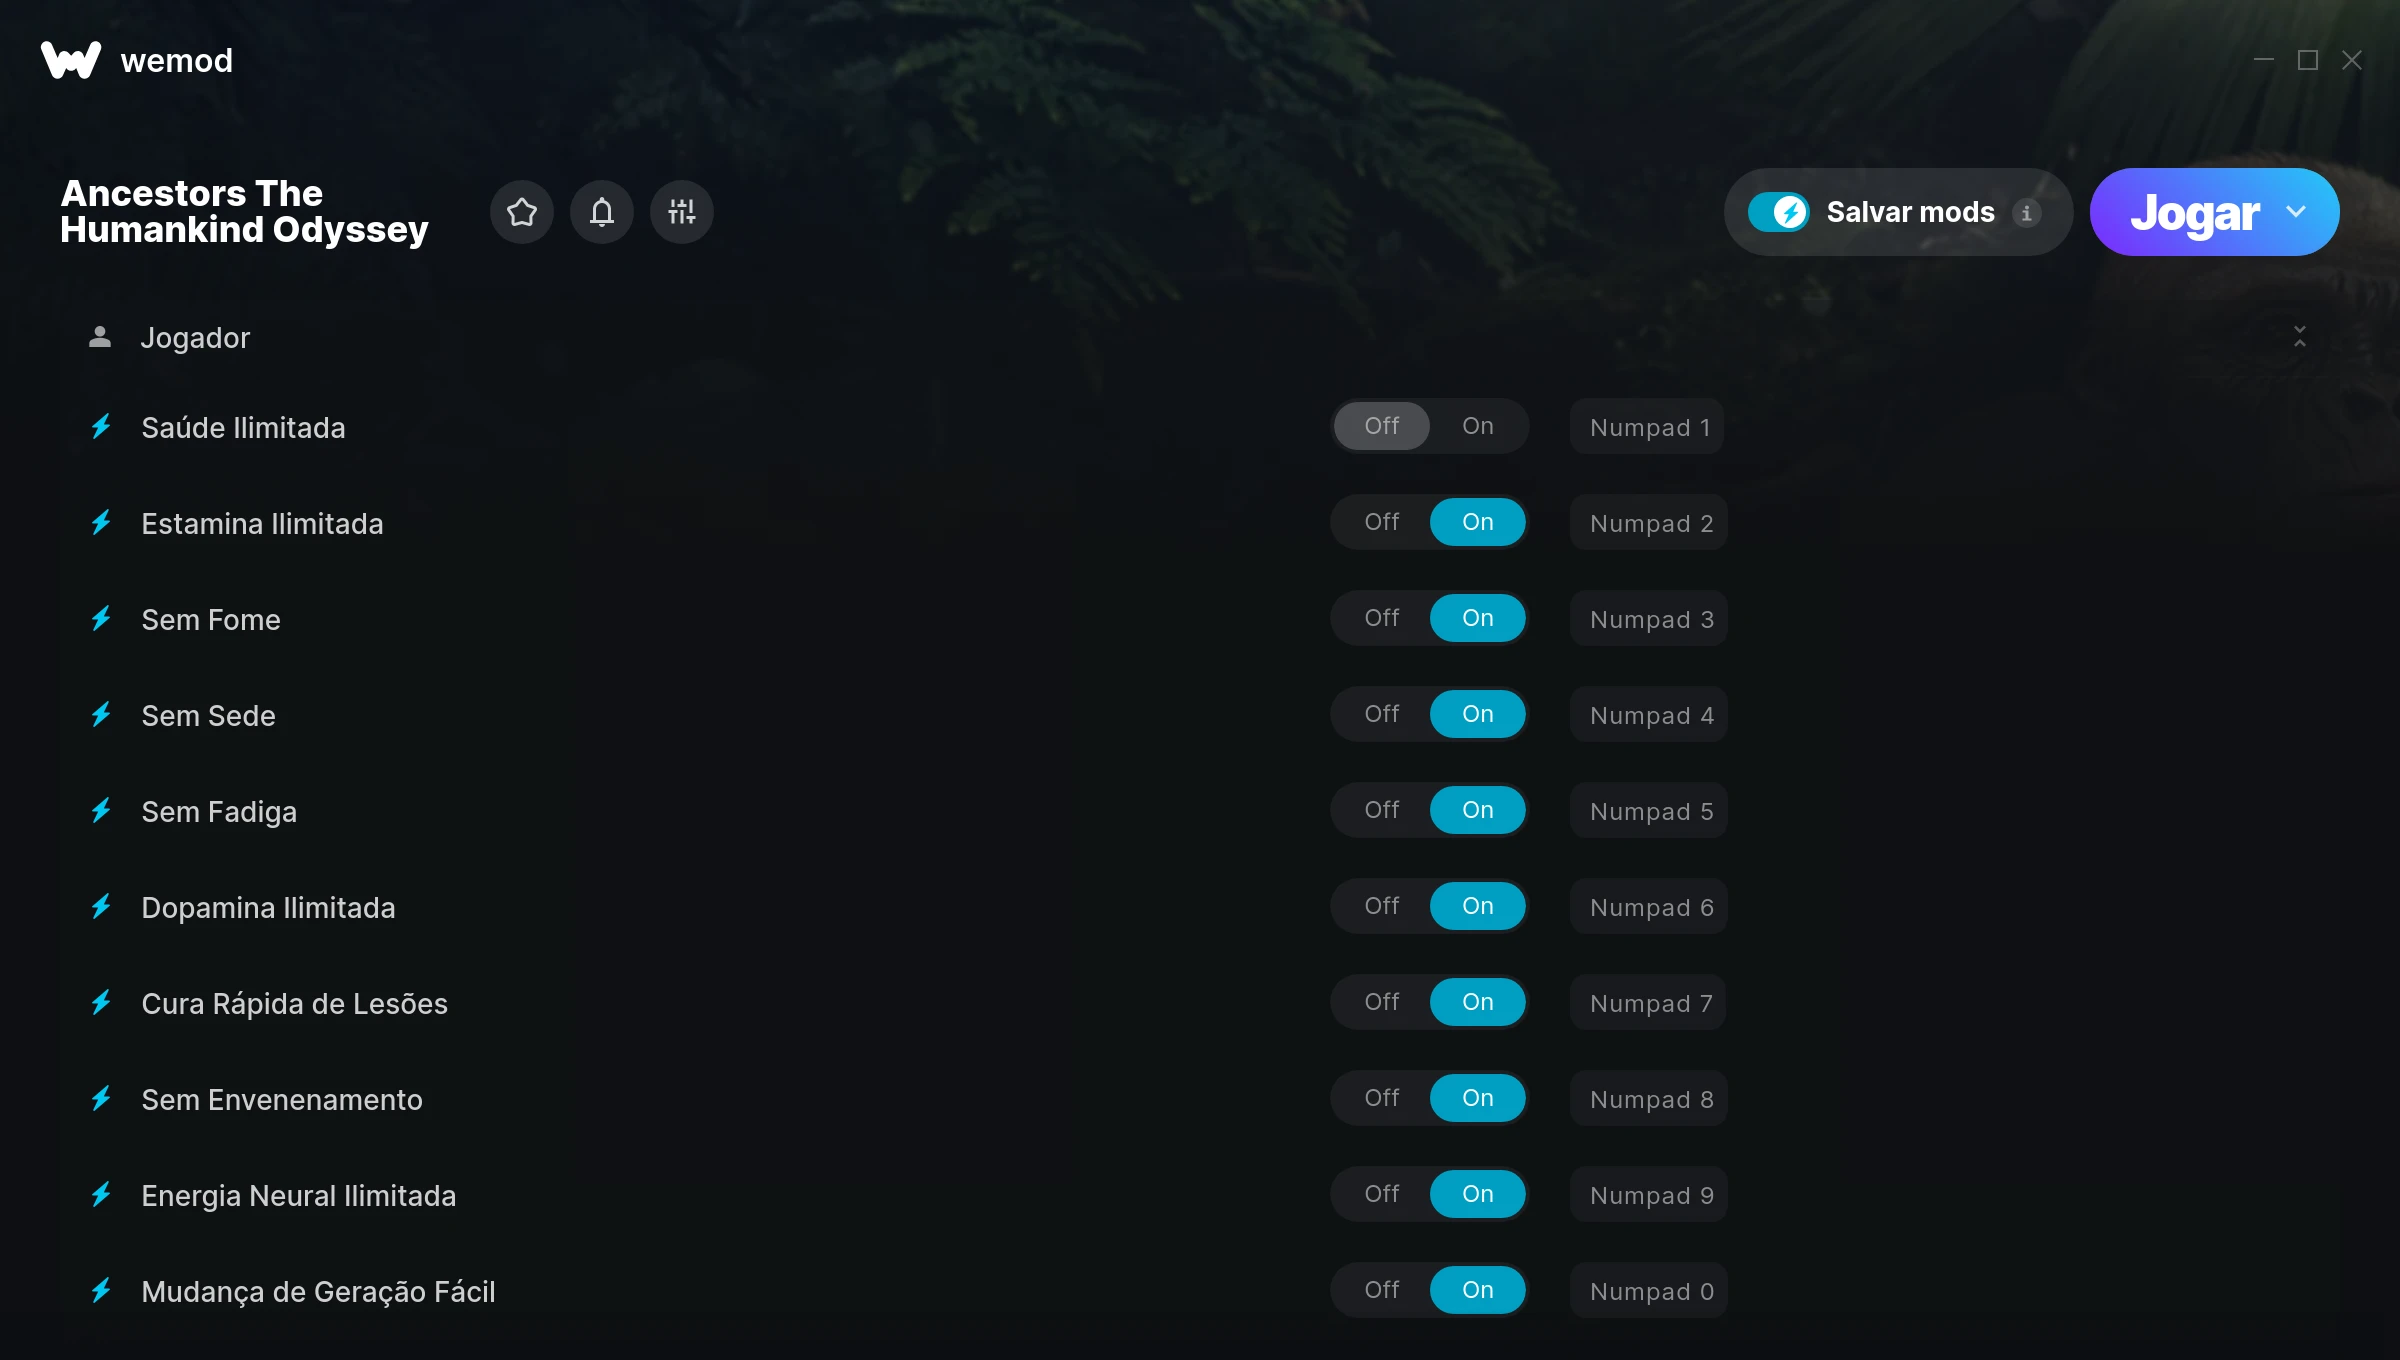Turn off Estamina Ilimitada

coord(1382,522)
